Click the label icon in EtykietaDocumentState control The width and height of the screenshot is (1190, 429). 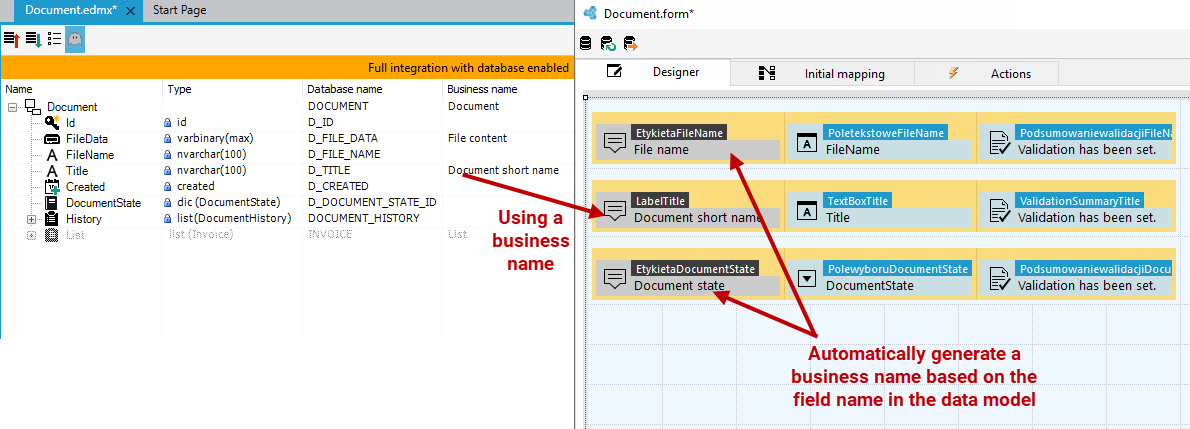[x=614, y=279]
